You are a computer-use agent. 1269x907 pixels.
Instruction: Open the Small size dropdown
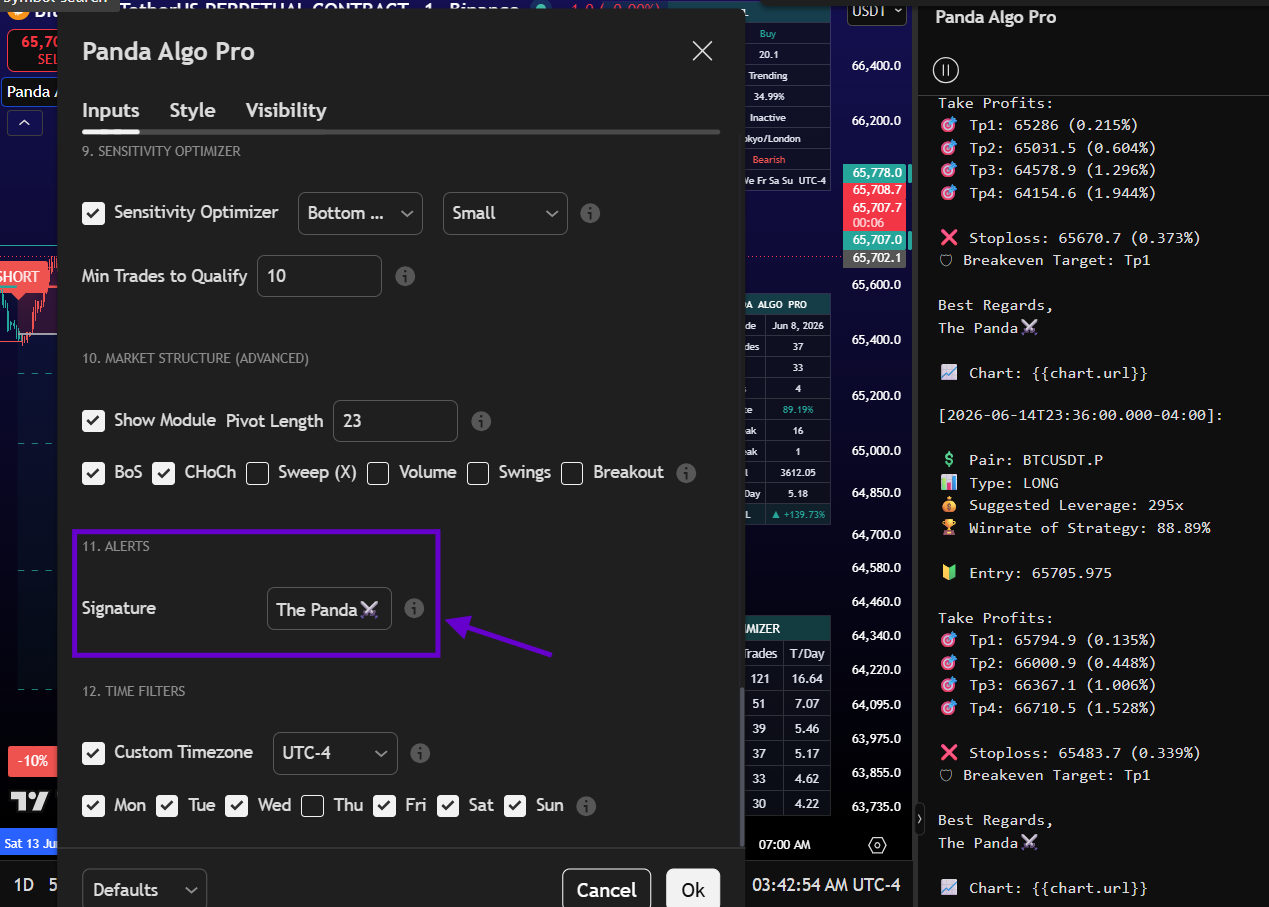click(x=505, y=213)
